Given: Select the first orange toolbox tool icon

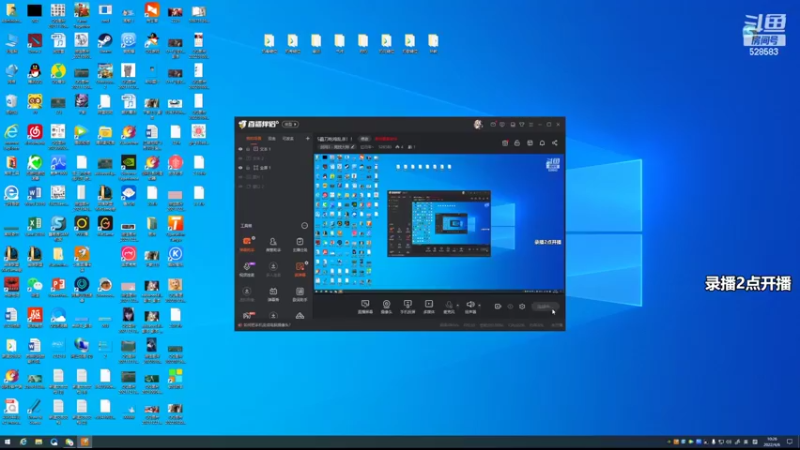Looking at the screenshot, I should pos(247,243).
